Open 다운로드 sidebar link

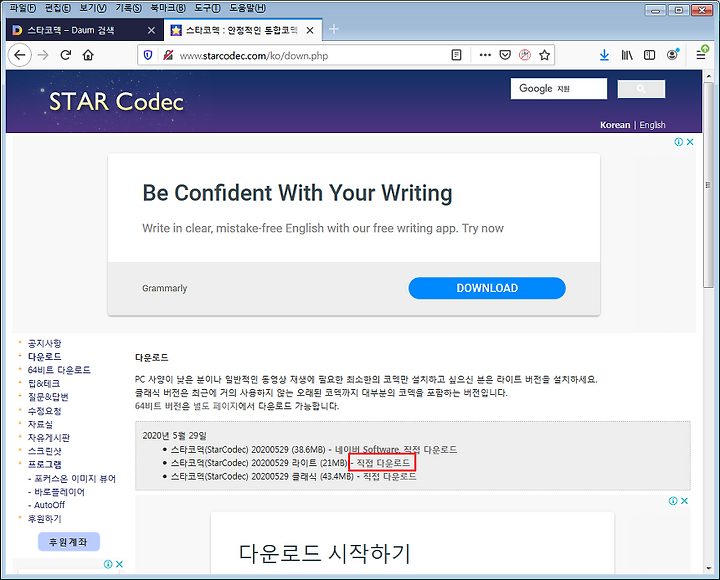(x=44, y=357)
